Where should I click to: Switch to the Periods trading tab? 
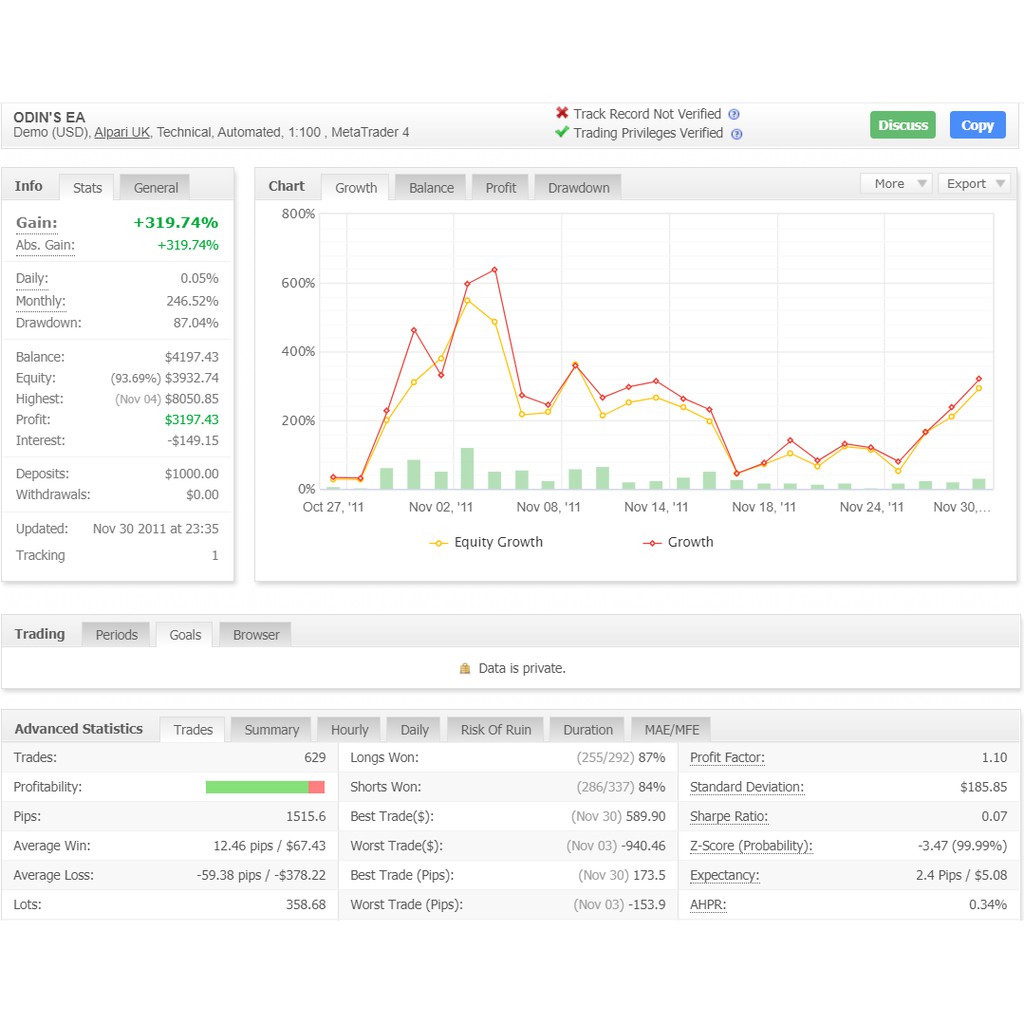click(117, 635)
